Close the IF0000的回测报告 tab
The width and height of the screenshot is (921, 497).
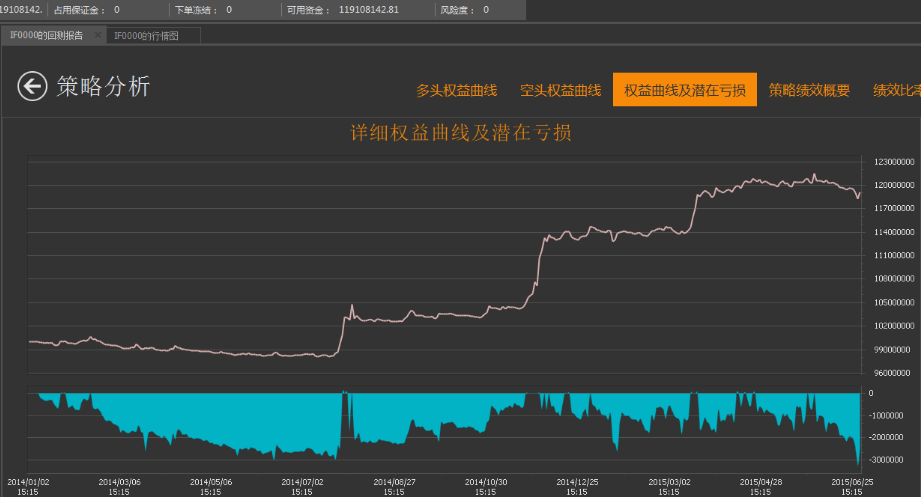(98, 35)
